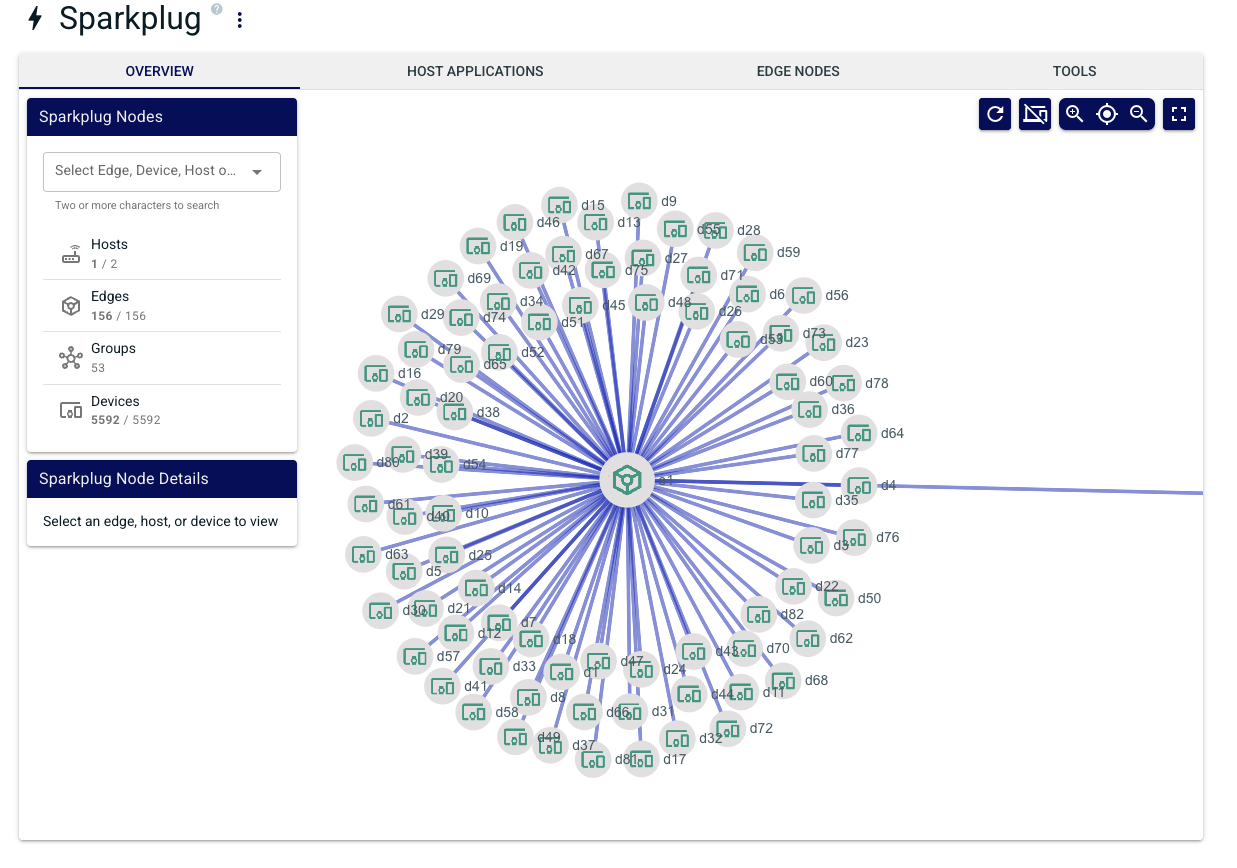Click the help icon next to Sparkplug

point(217,10)
